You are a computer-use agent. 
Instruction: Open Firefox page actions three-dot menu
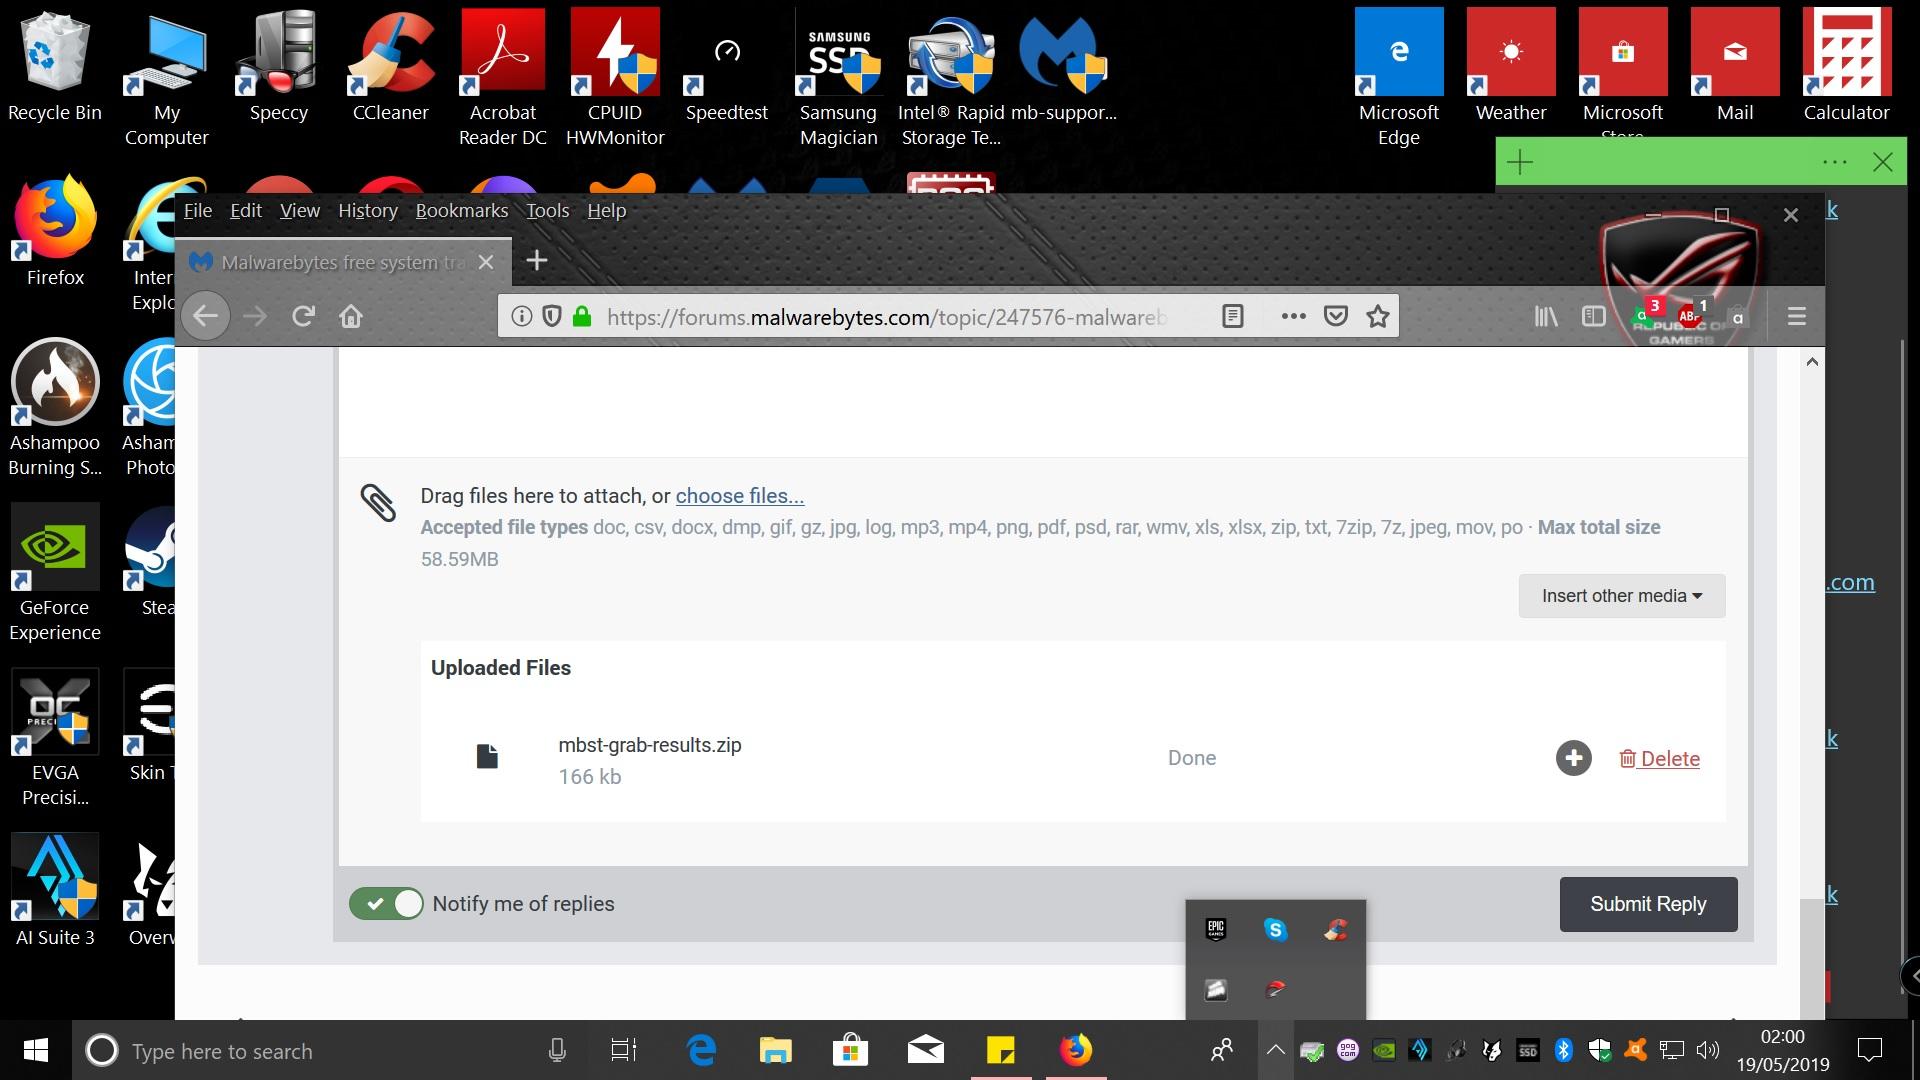pos(1292,316)
